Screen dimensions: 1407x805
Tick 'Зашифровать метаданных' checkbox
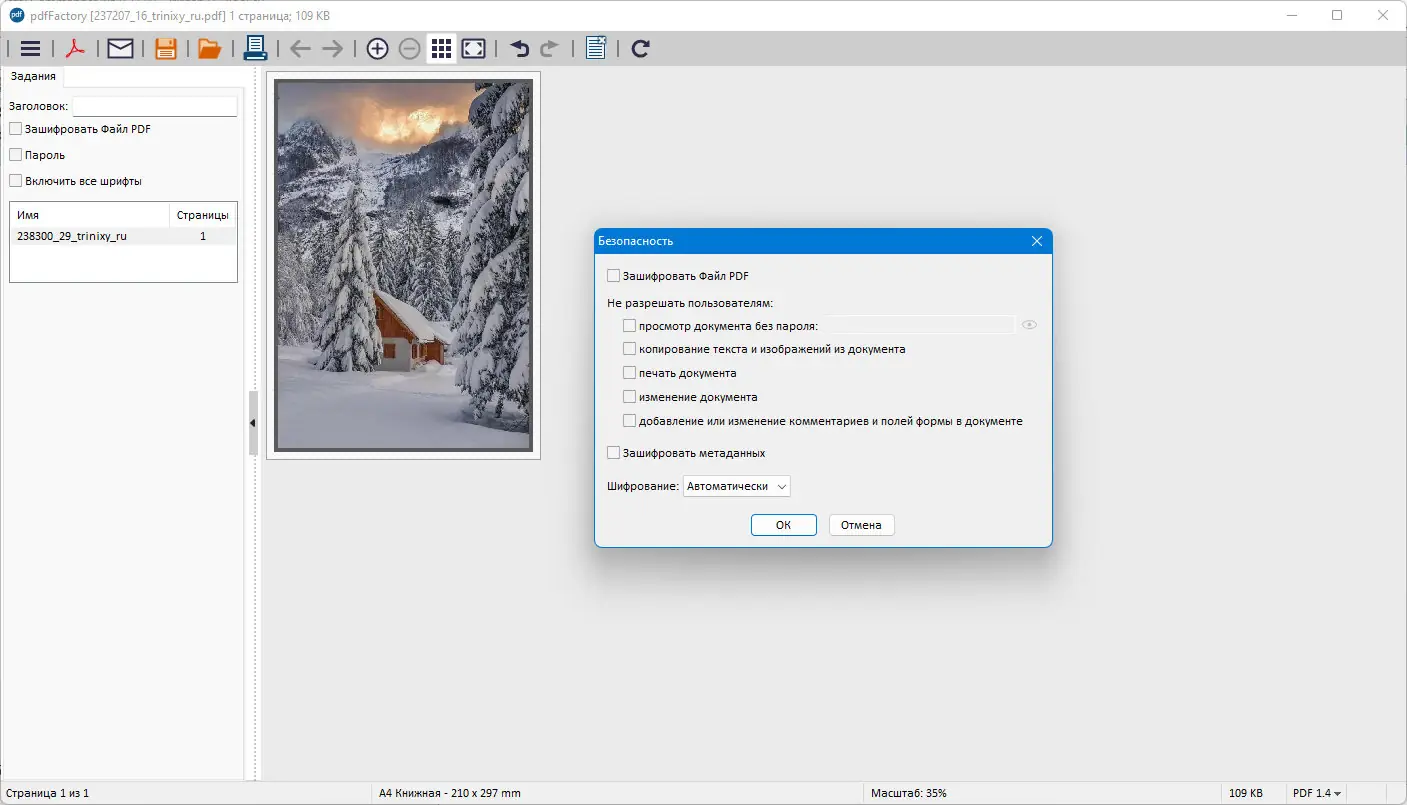614,453
